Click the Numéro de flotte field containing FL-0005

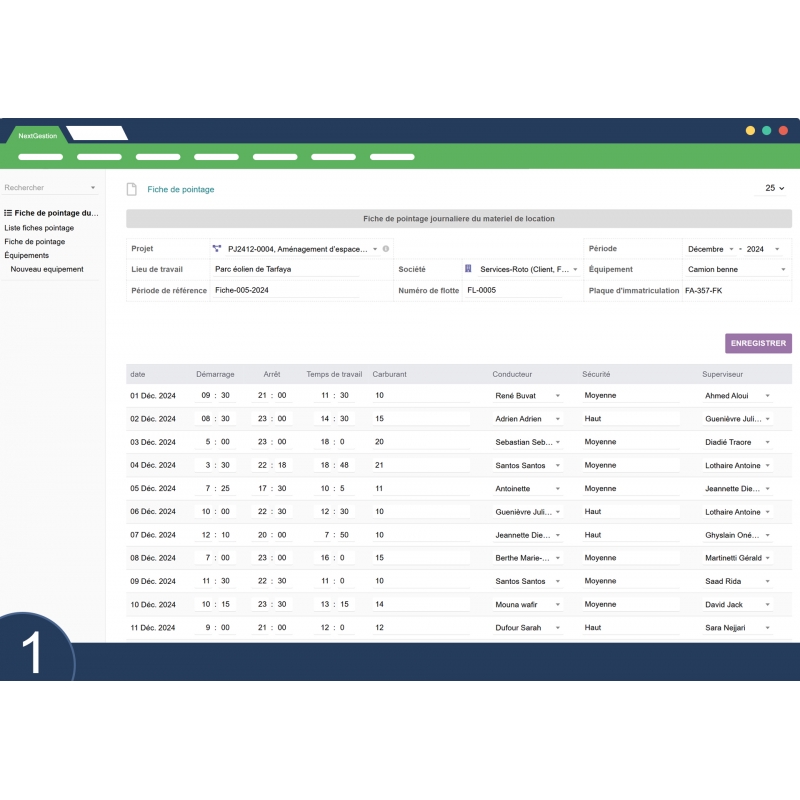(510, 289)
